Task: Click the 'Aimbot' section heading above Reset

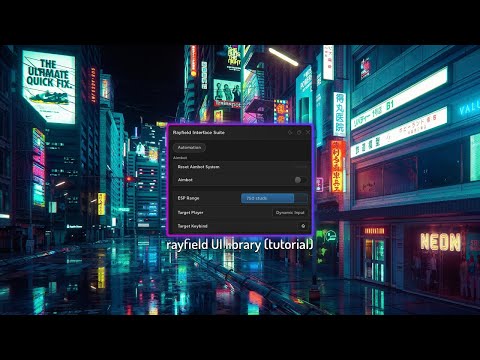Action: [180, 158]
